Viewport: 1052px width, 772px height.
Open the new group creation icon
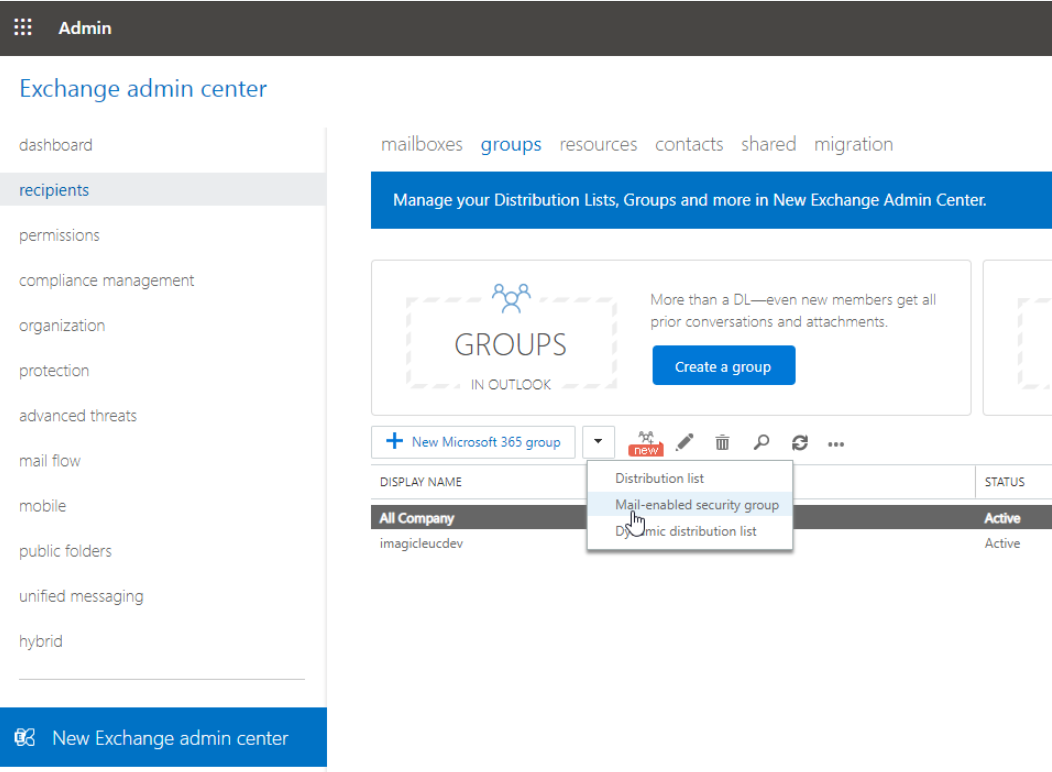pos(645,441)
